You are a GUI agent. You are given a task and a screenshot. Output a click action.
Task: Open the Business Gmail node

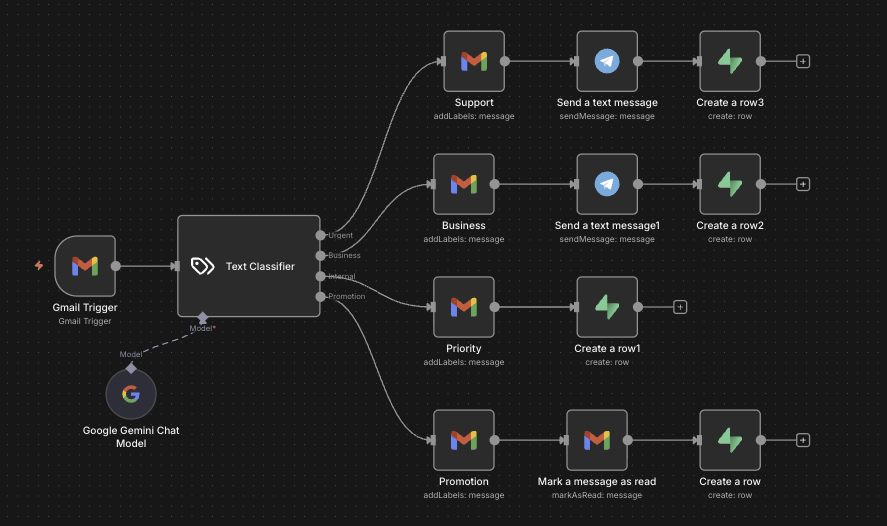[x=464, y=184]
